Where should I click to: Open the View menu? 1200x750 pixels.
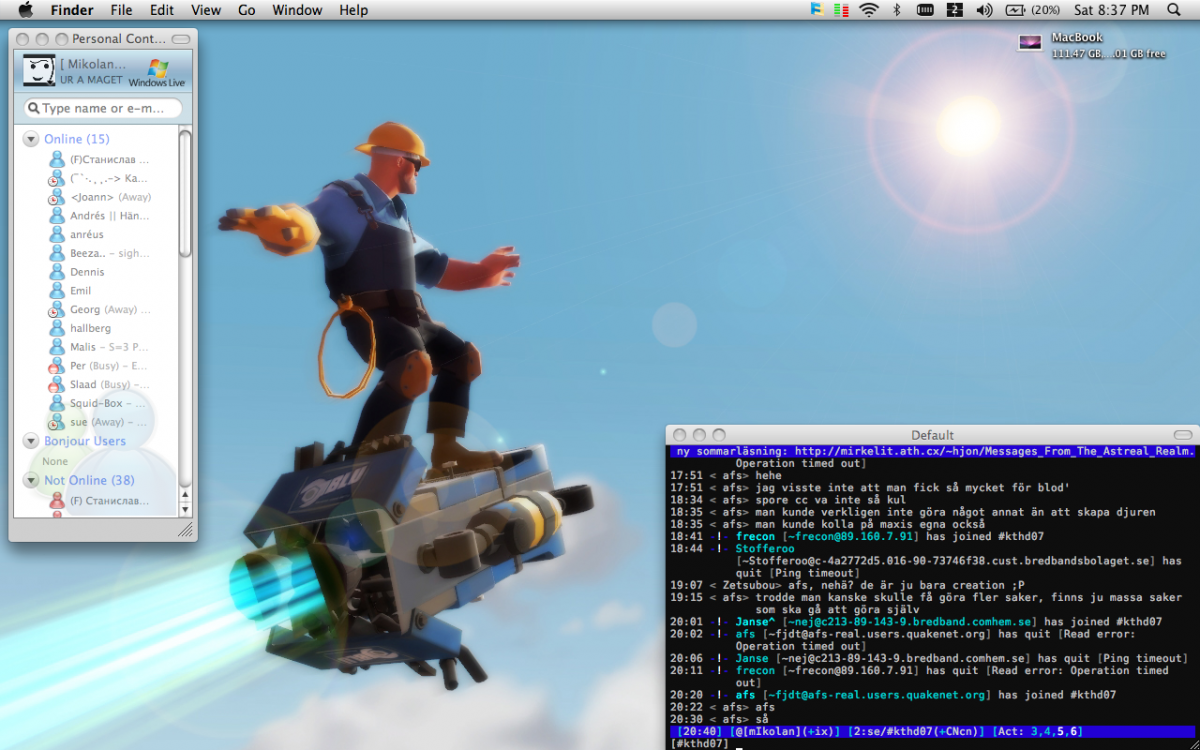(x=206, y=10)
